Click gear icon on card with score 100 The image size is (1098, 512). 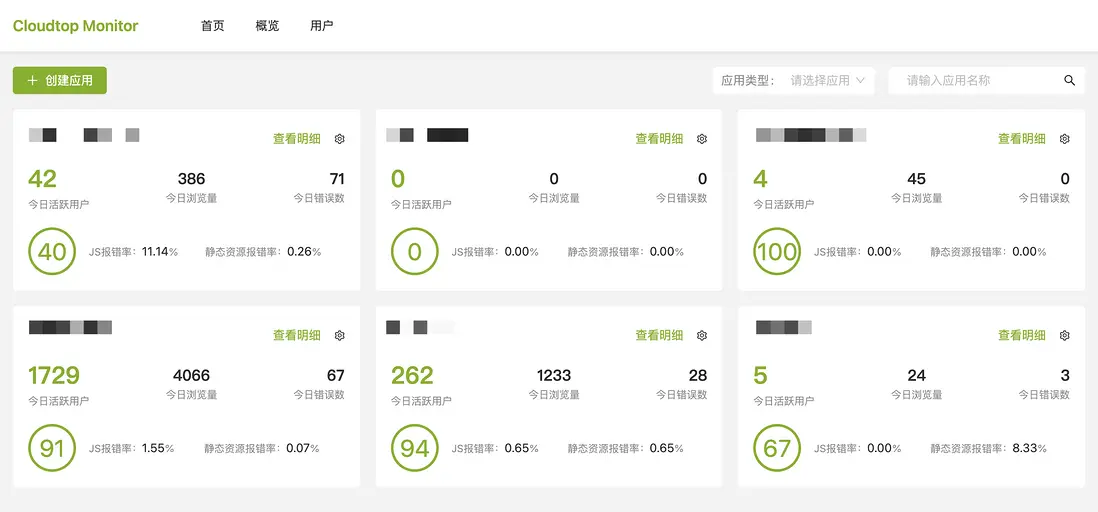tap(1065, 139)
